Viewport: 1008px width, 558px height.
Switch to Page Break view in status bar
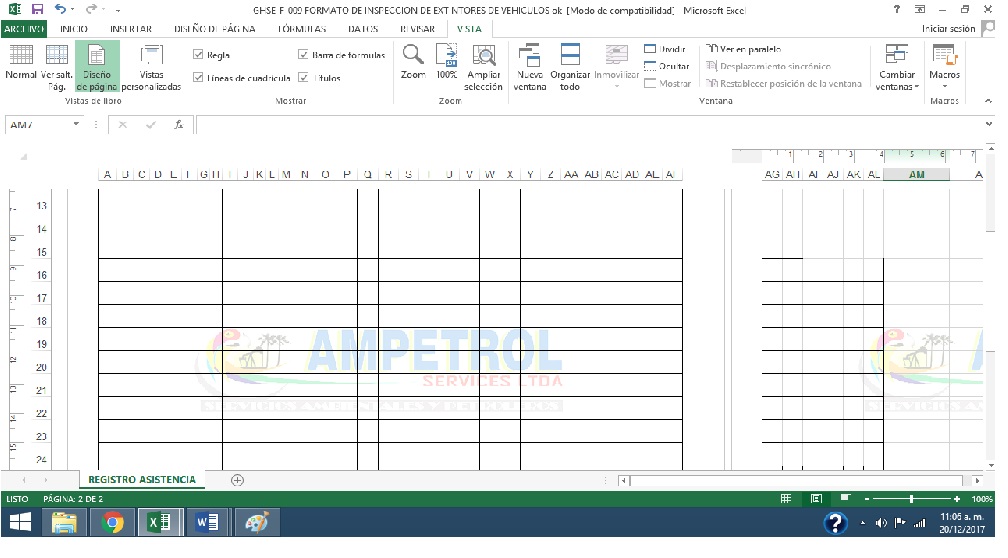coord(845,499)
